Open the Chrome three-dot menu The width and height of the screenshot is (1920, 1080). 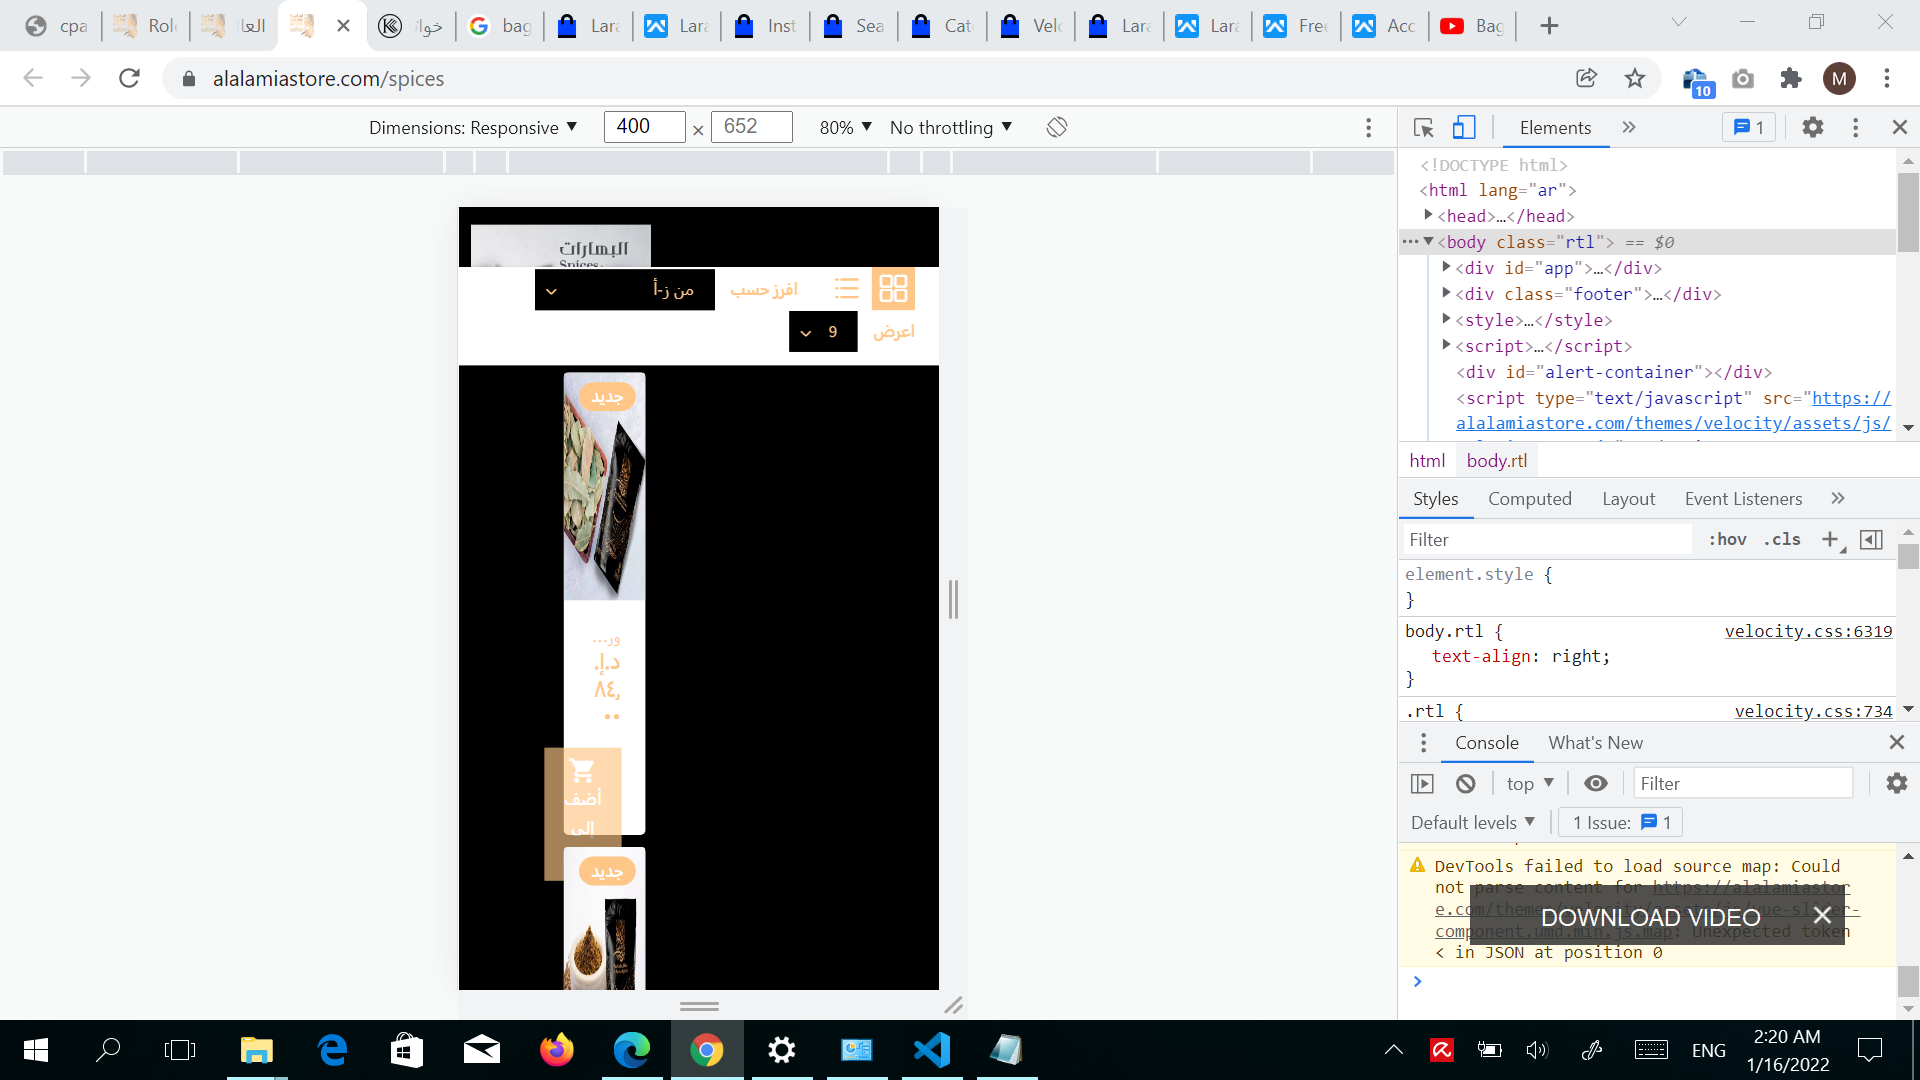[x=1887, y=78]
